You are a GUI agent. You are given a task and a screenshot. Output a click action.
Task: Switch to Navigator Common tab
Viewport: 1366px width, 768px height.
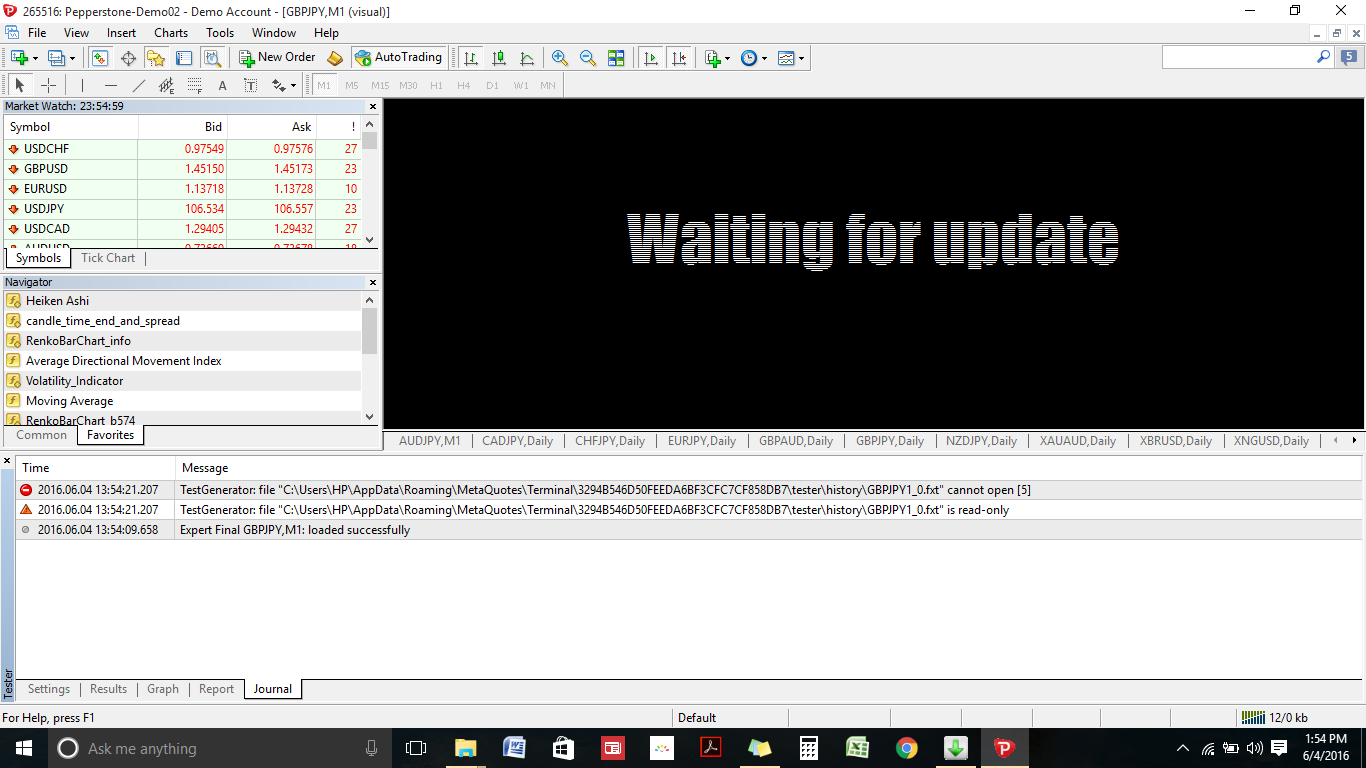point(42,435)
